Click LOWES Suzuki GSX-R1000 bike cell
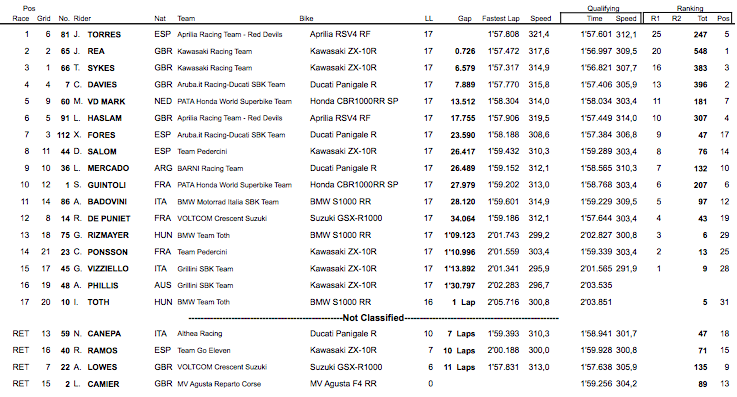 [x=346, y=367]
